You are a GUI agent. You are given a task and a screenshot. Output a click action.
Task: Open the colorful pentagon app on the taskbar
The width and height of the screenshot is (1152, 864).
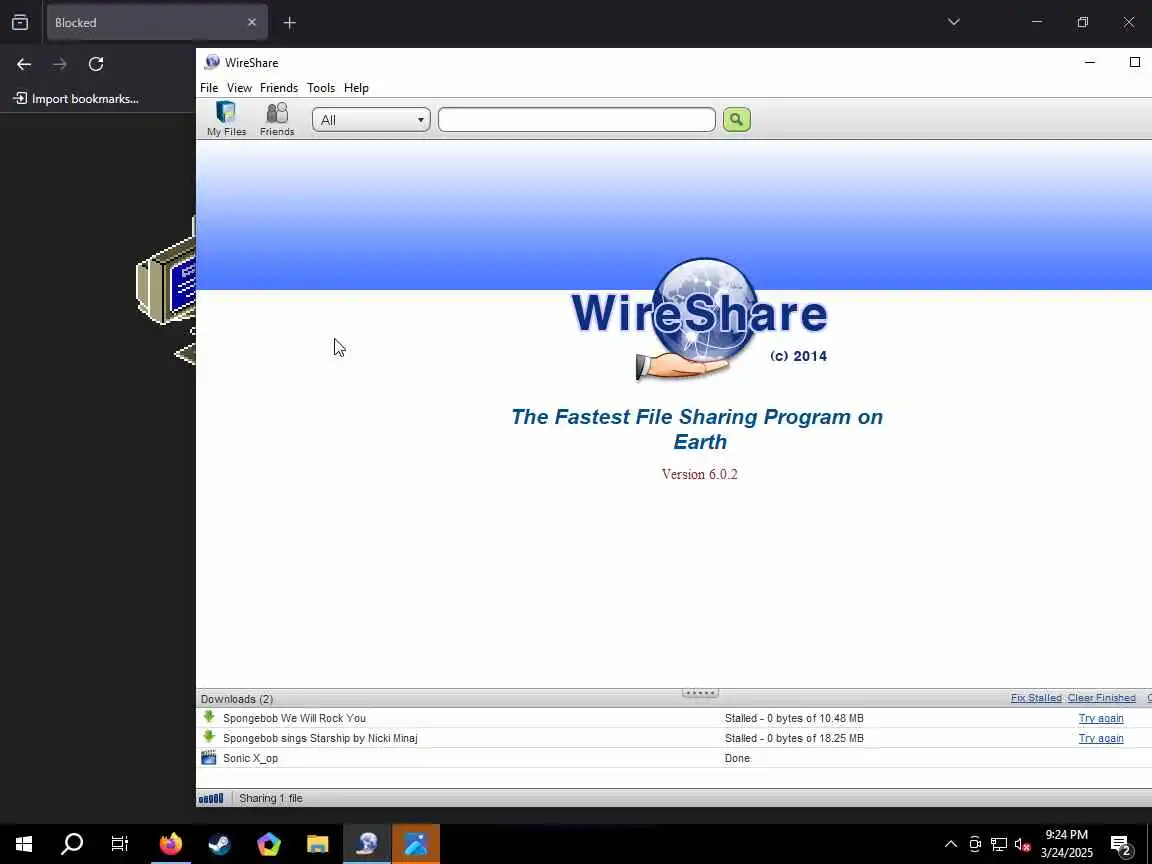(x=269, y=843)
